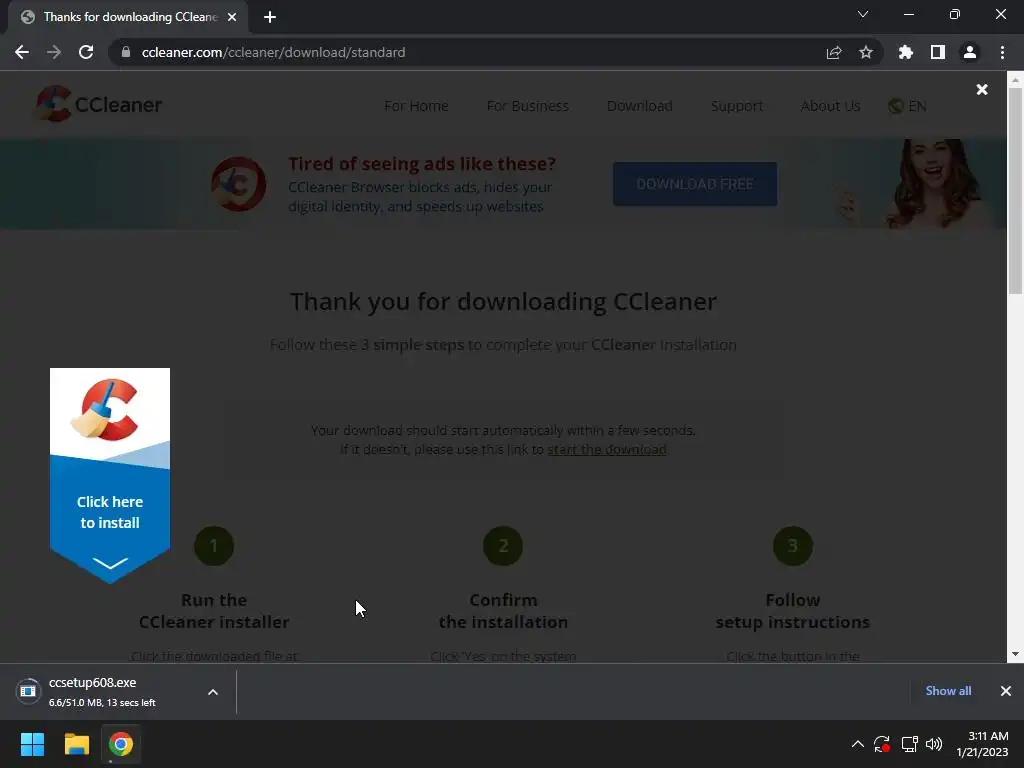Click the Chrome taskbar icon

(121, 744)
